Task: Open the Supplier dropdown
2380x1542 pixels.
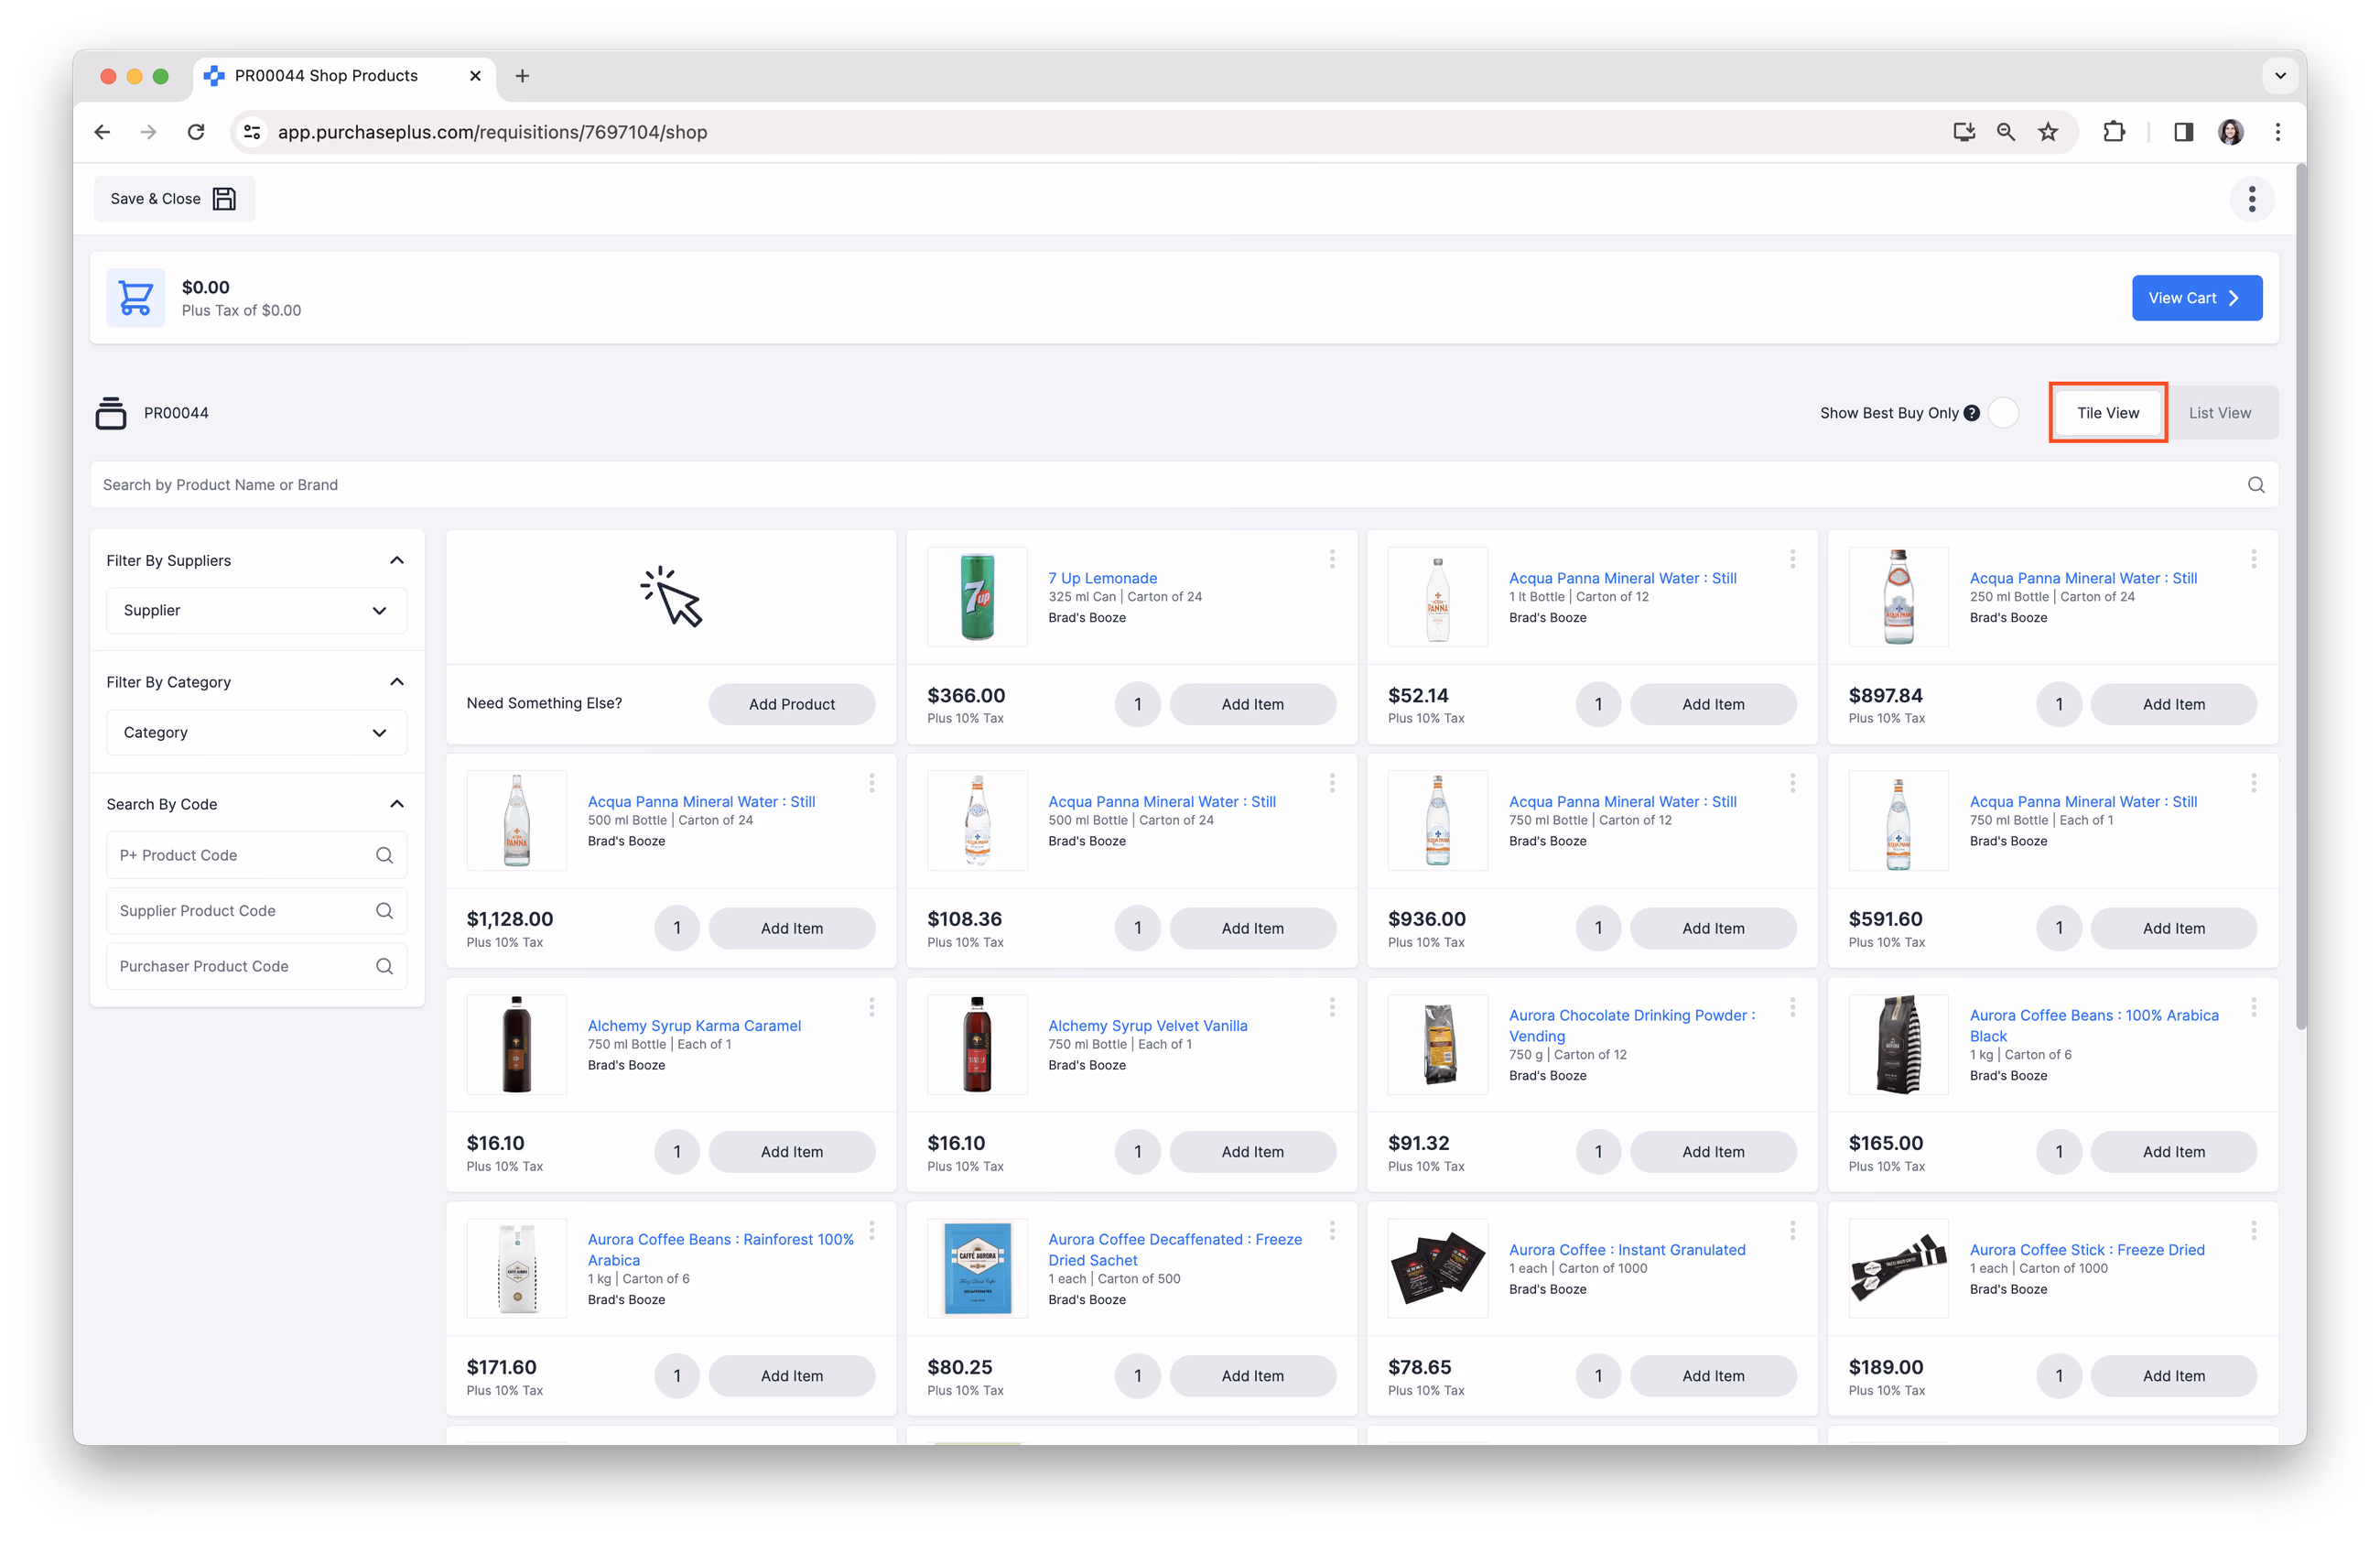Action: 256,611
